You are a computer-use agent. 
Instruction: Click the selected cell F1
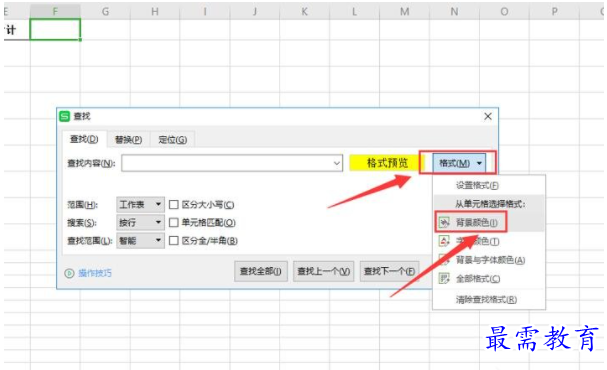click(55, 29)
